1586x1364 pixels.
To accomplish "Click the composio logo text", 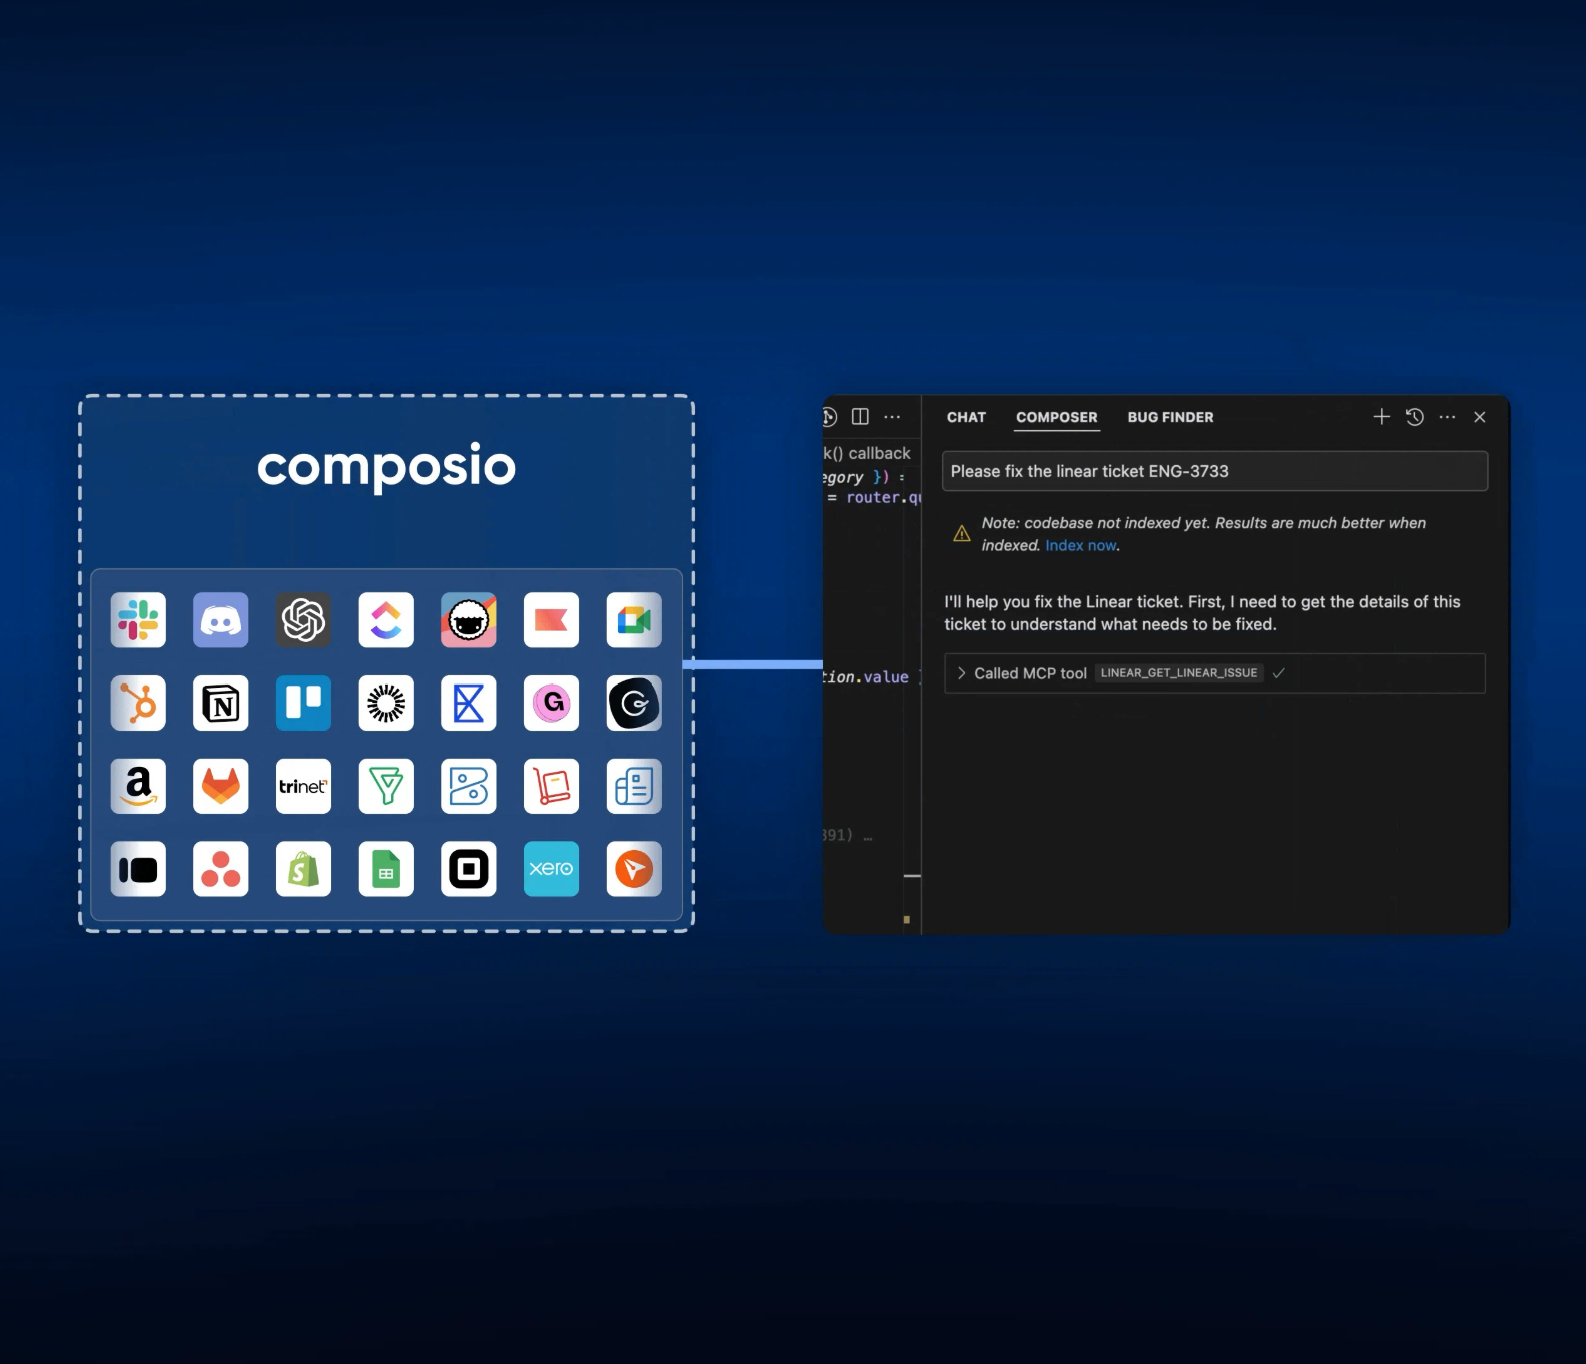I will 386,466.
